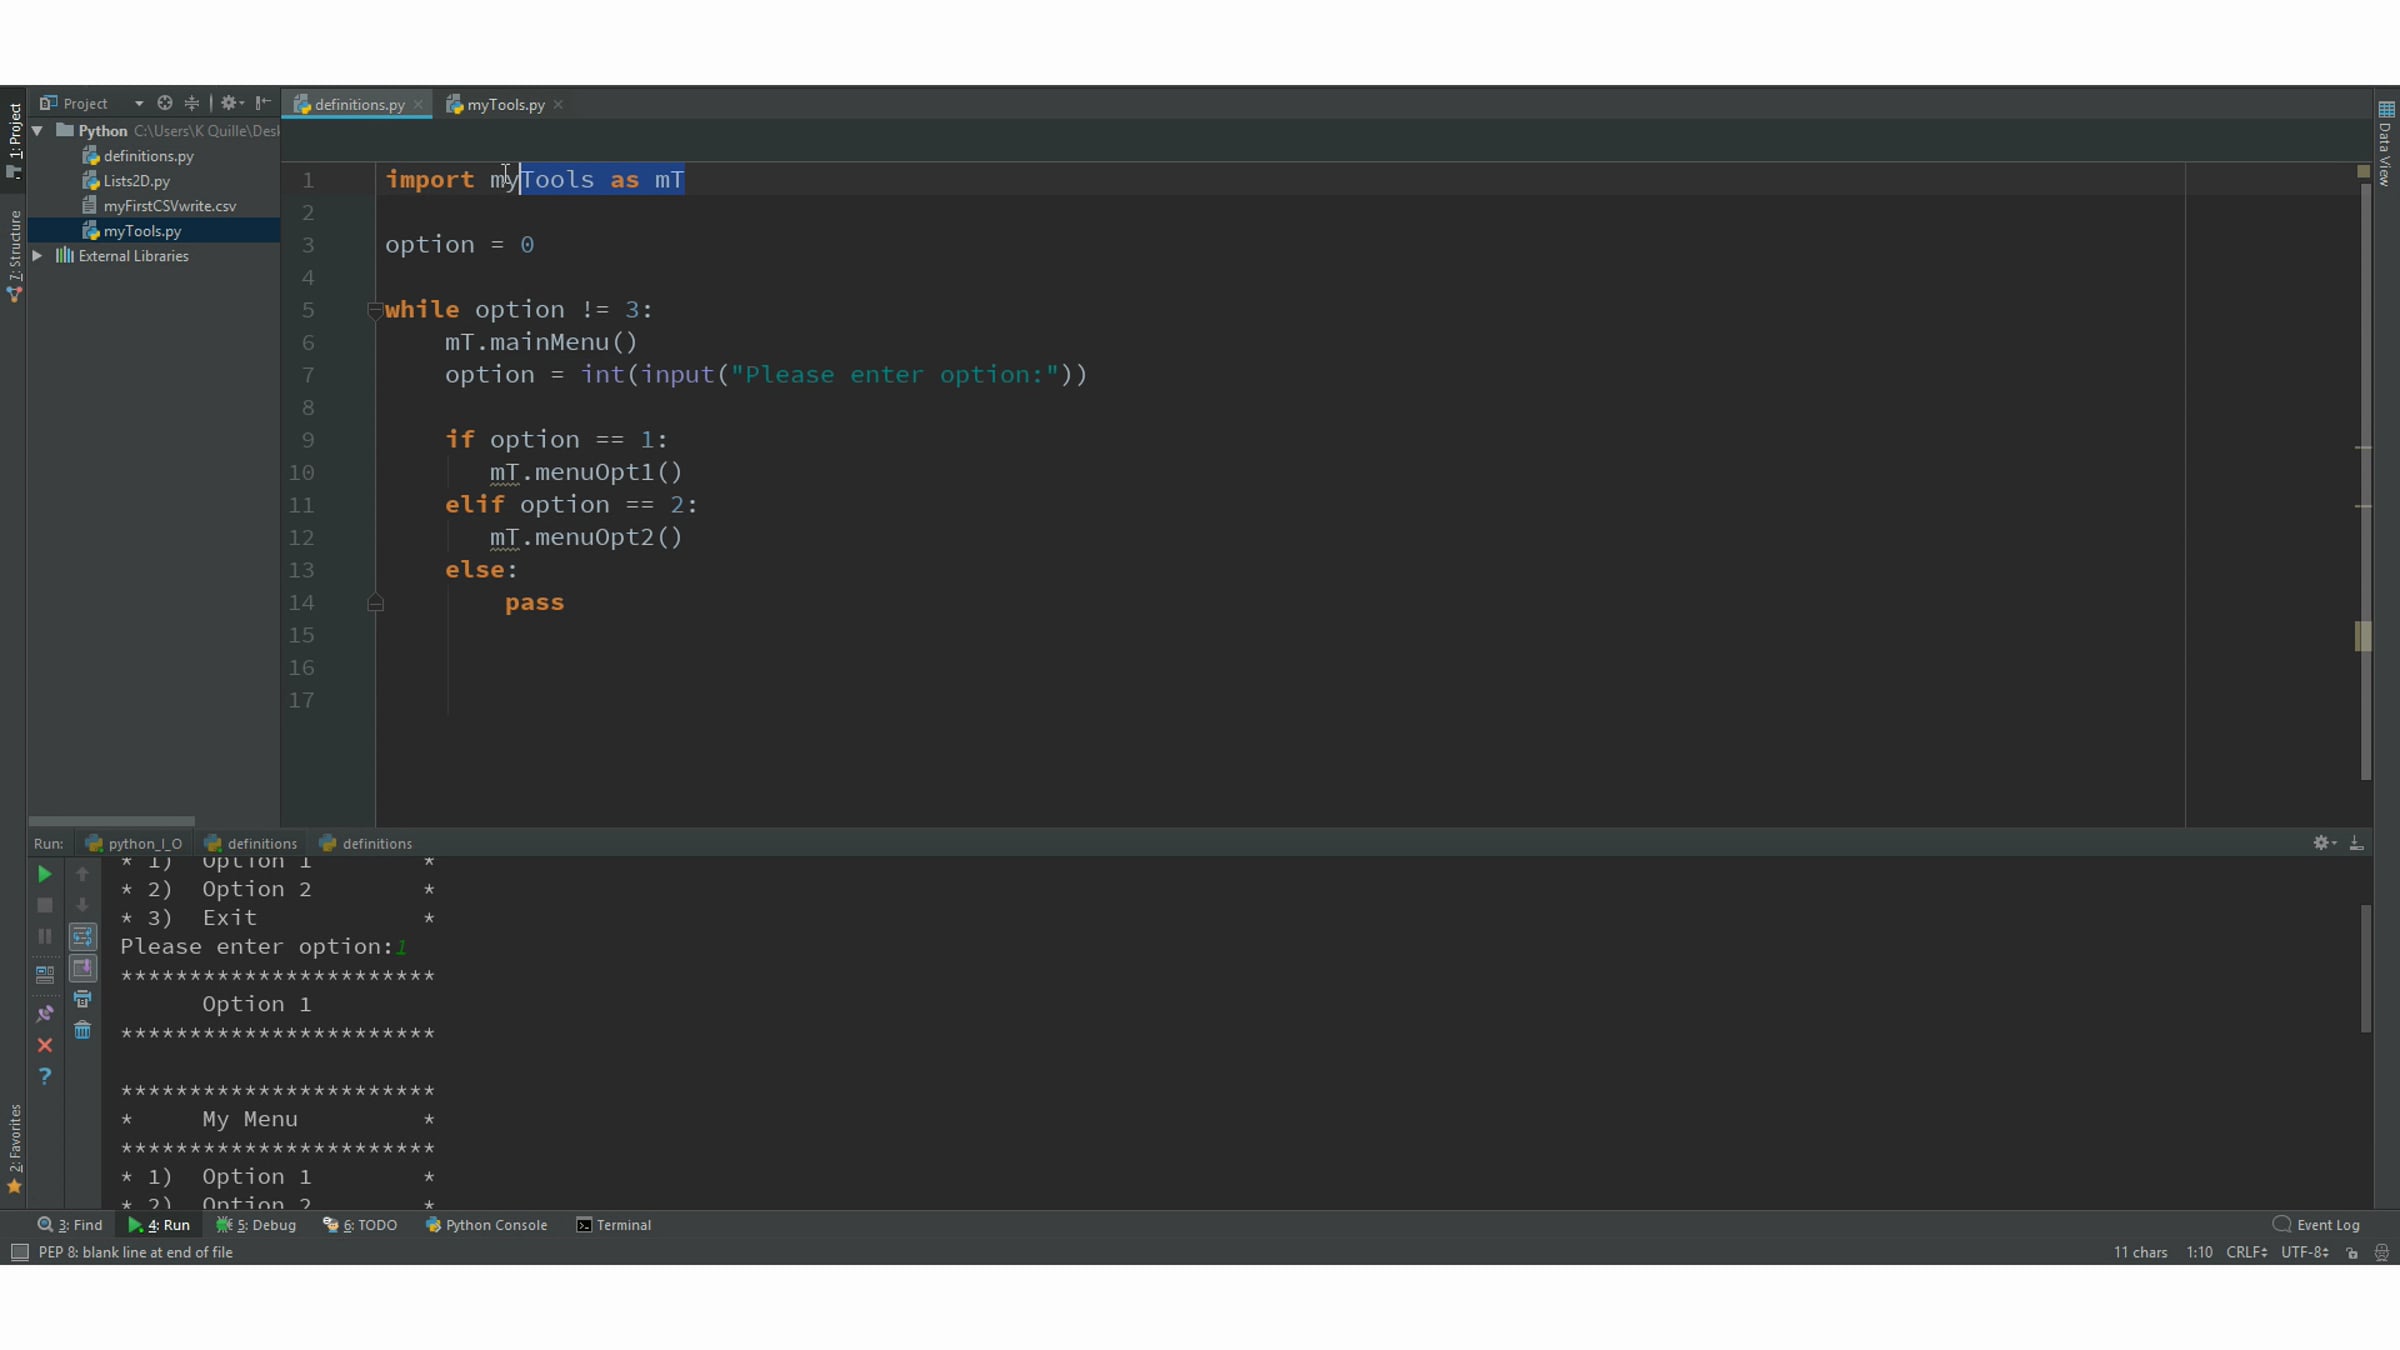
Task: Collapse the while loop fold marker
Action: point(375,310)
